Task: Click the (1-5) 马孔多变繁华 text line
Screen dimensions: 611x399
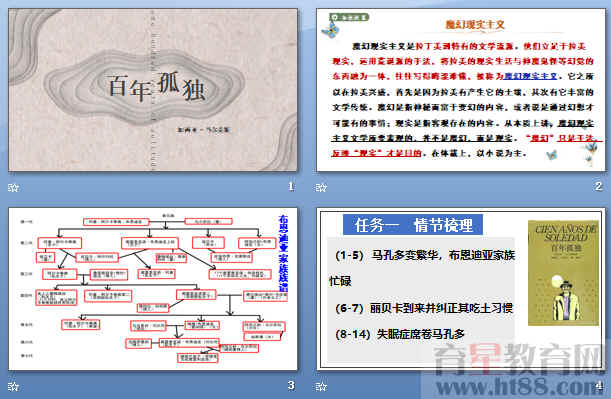Action: pyautogui.click(x=425, y=256)
